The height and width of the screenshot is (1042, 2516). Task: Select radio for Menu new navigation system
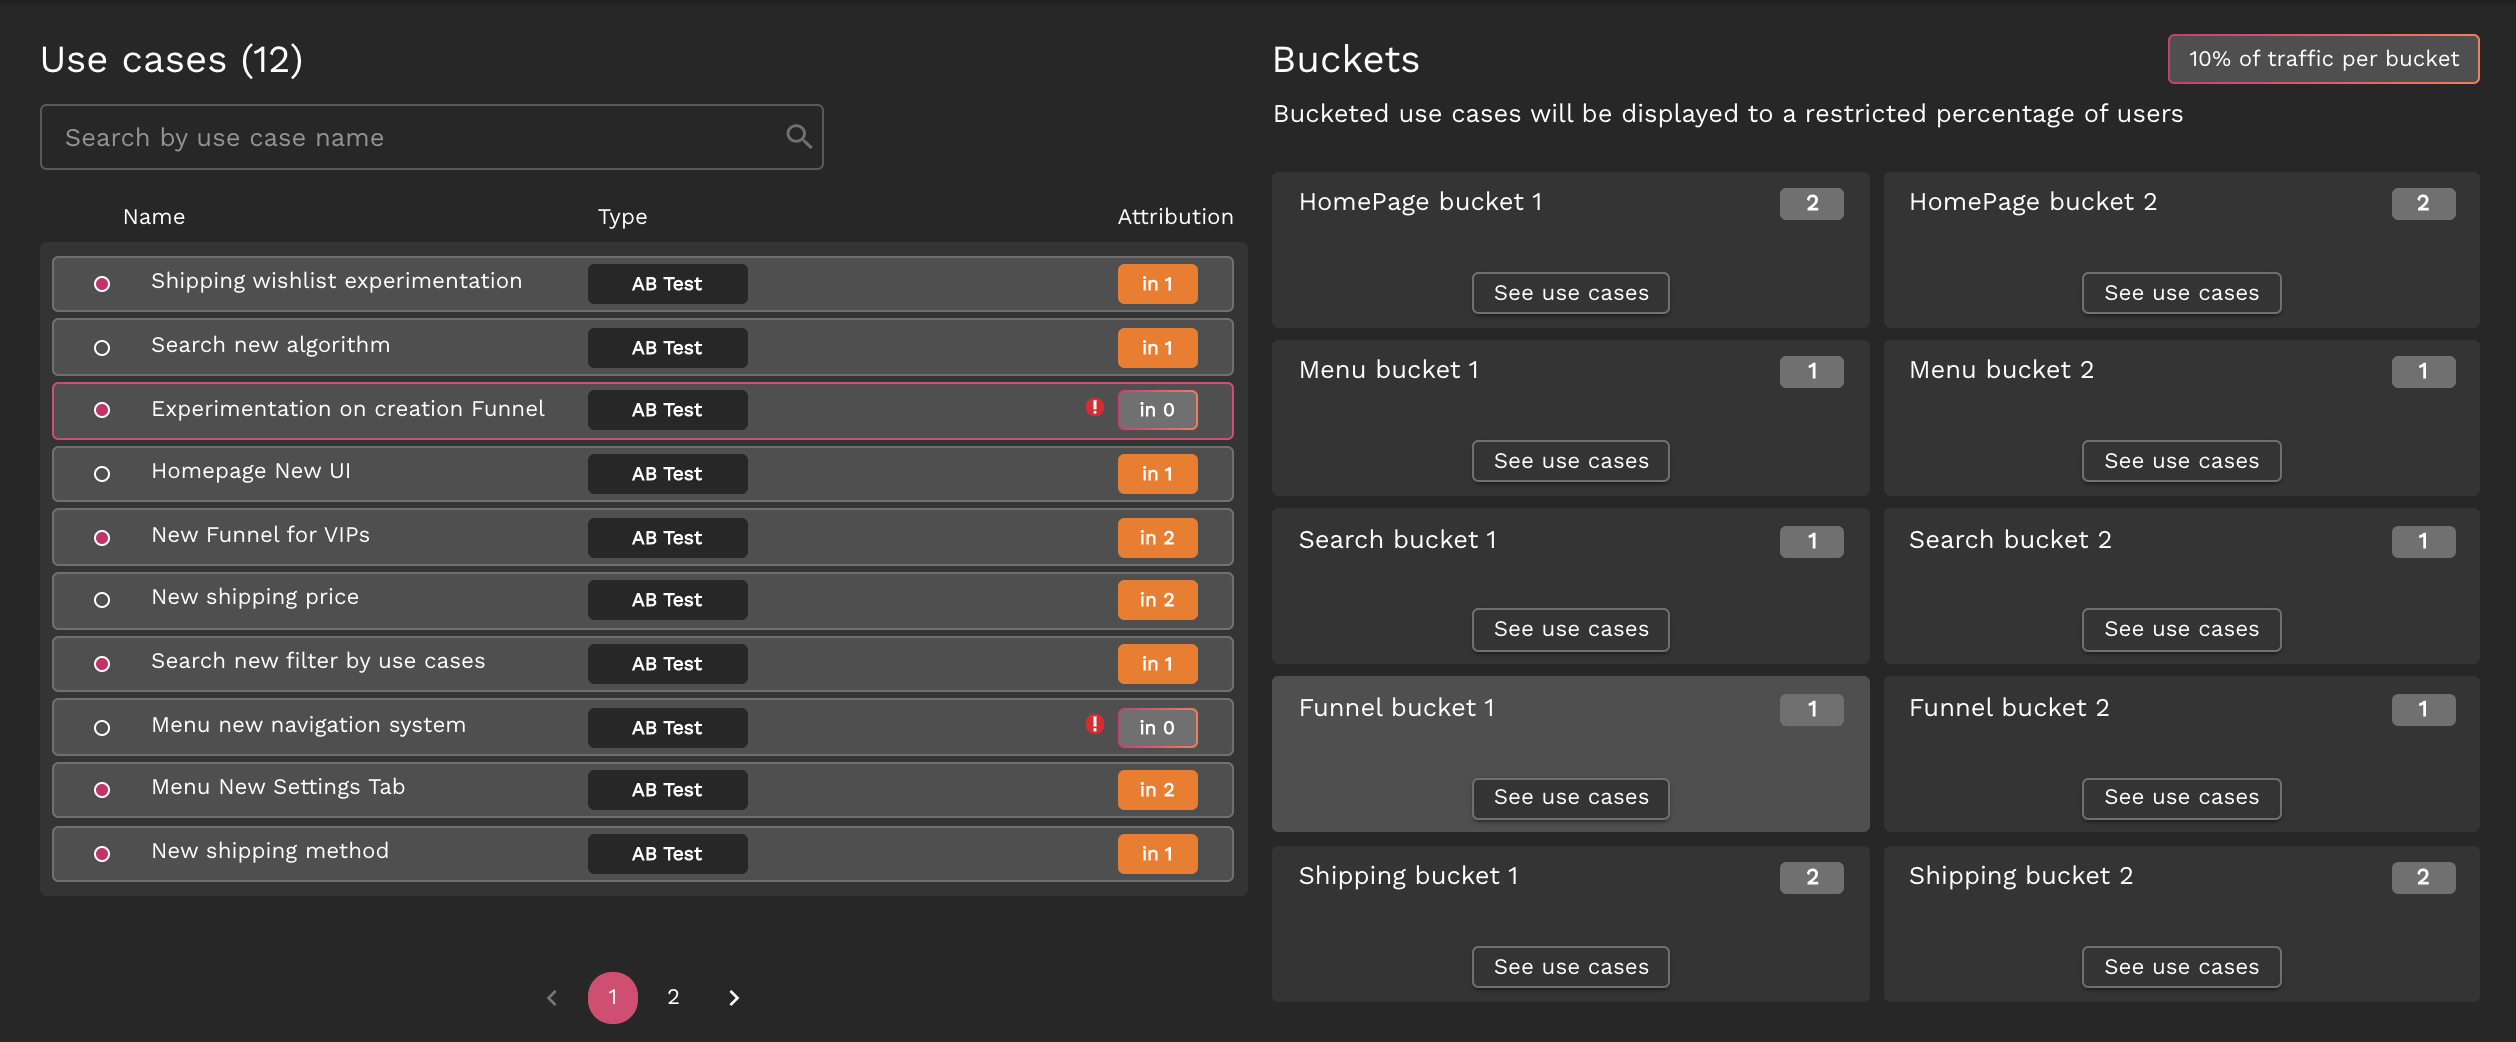click(102, 728)
